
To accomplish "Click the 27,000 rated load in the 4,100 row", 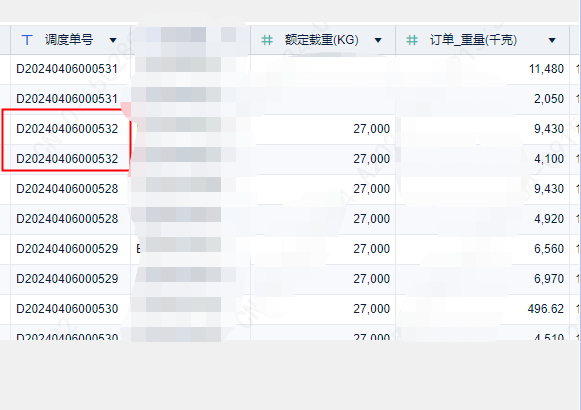I will pos(372,159).
